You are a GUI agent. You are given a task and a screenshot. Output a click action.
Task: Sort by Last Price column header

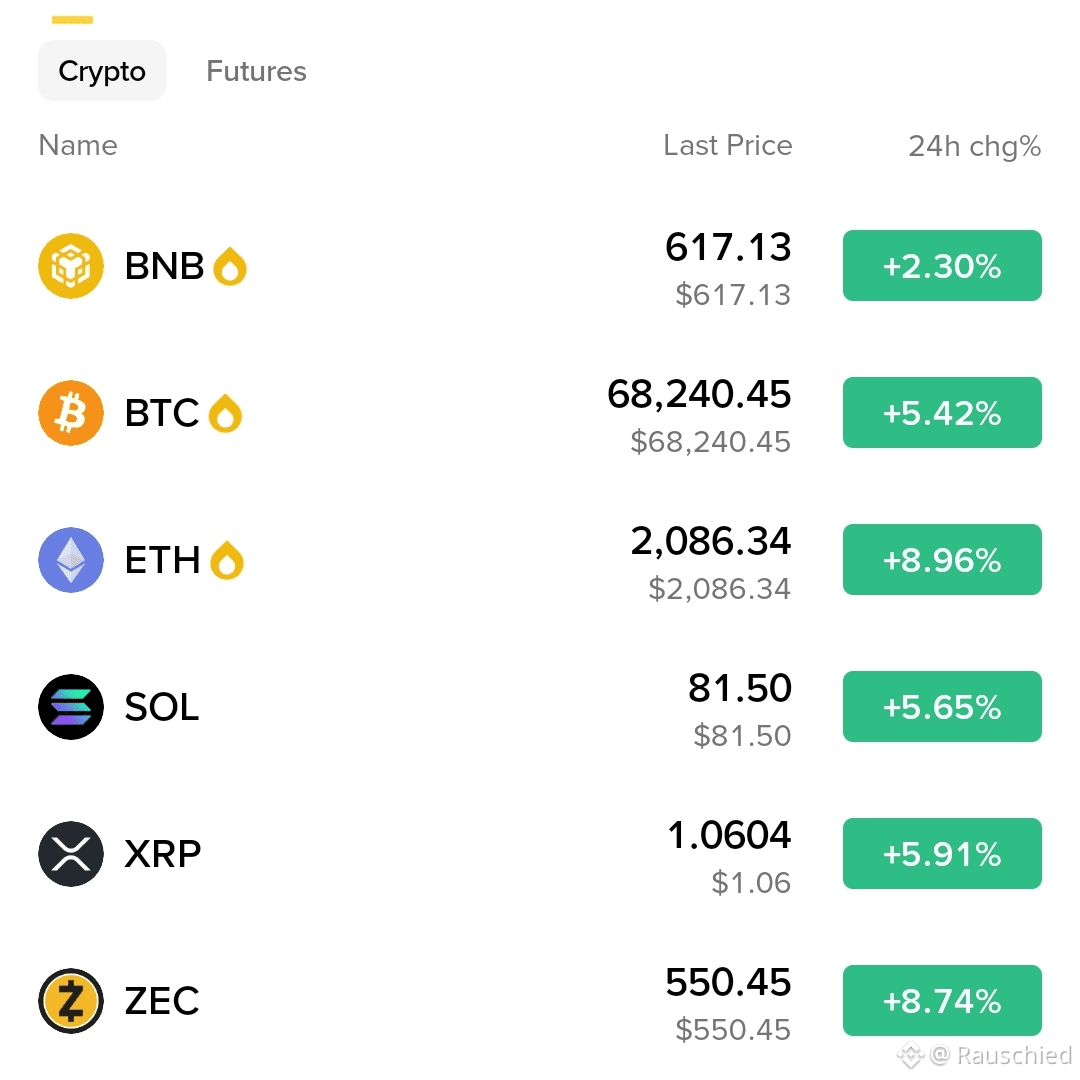click(728, 145)
